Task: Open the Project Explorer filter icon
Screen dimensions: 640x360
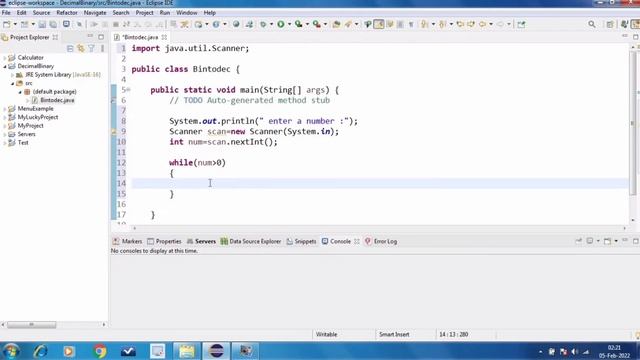Action: tap(91, 49)
